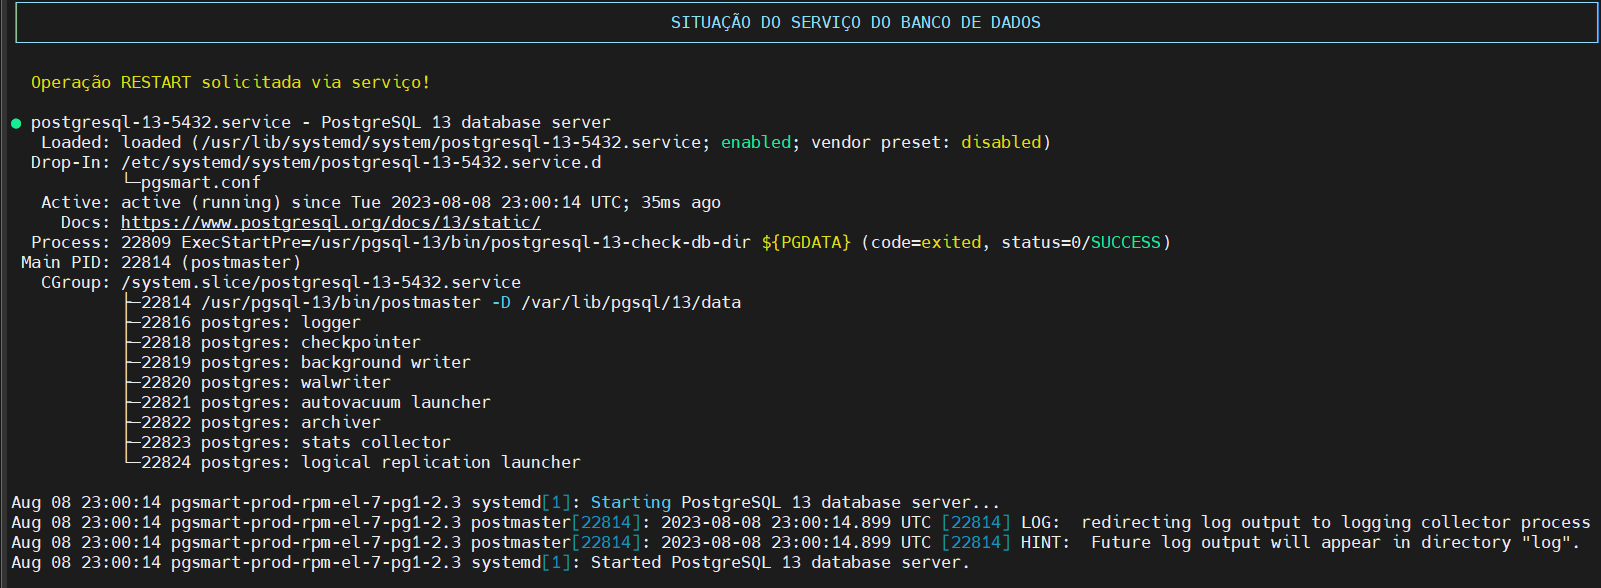Click the '${PGDATA}' variable text
This screenshot has width=1601, height=588.
(x=806, y=242)
